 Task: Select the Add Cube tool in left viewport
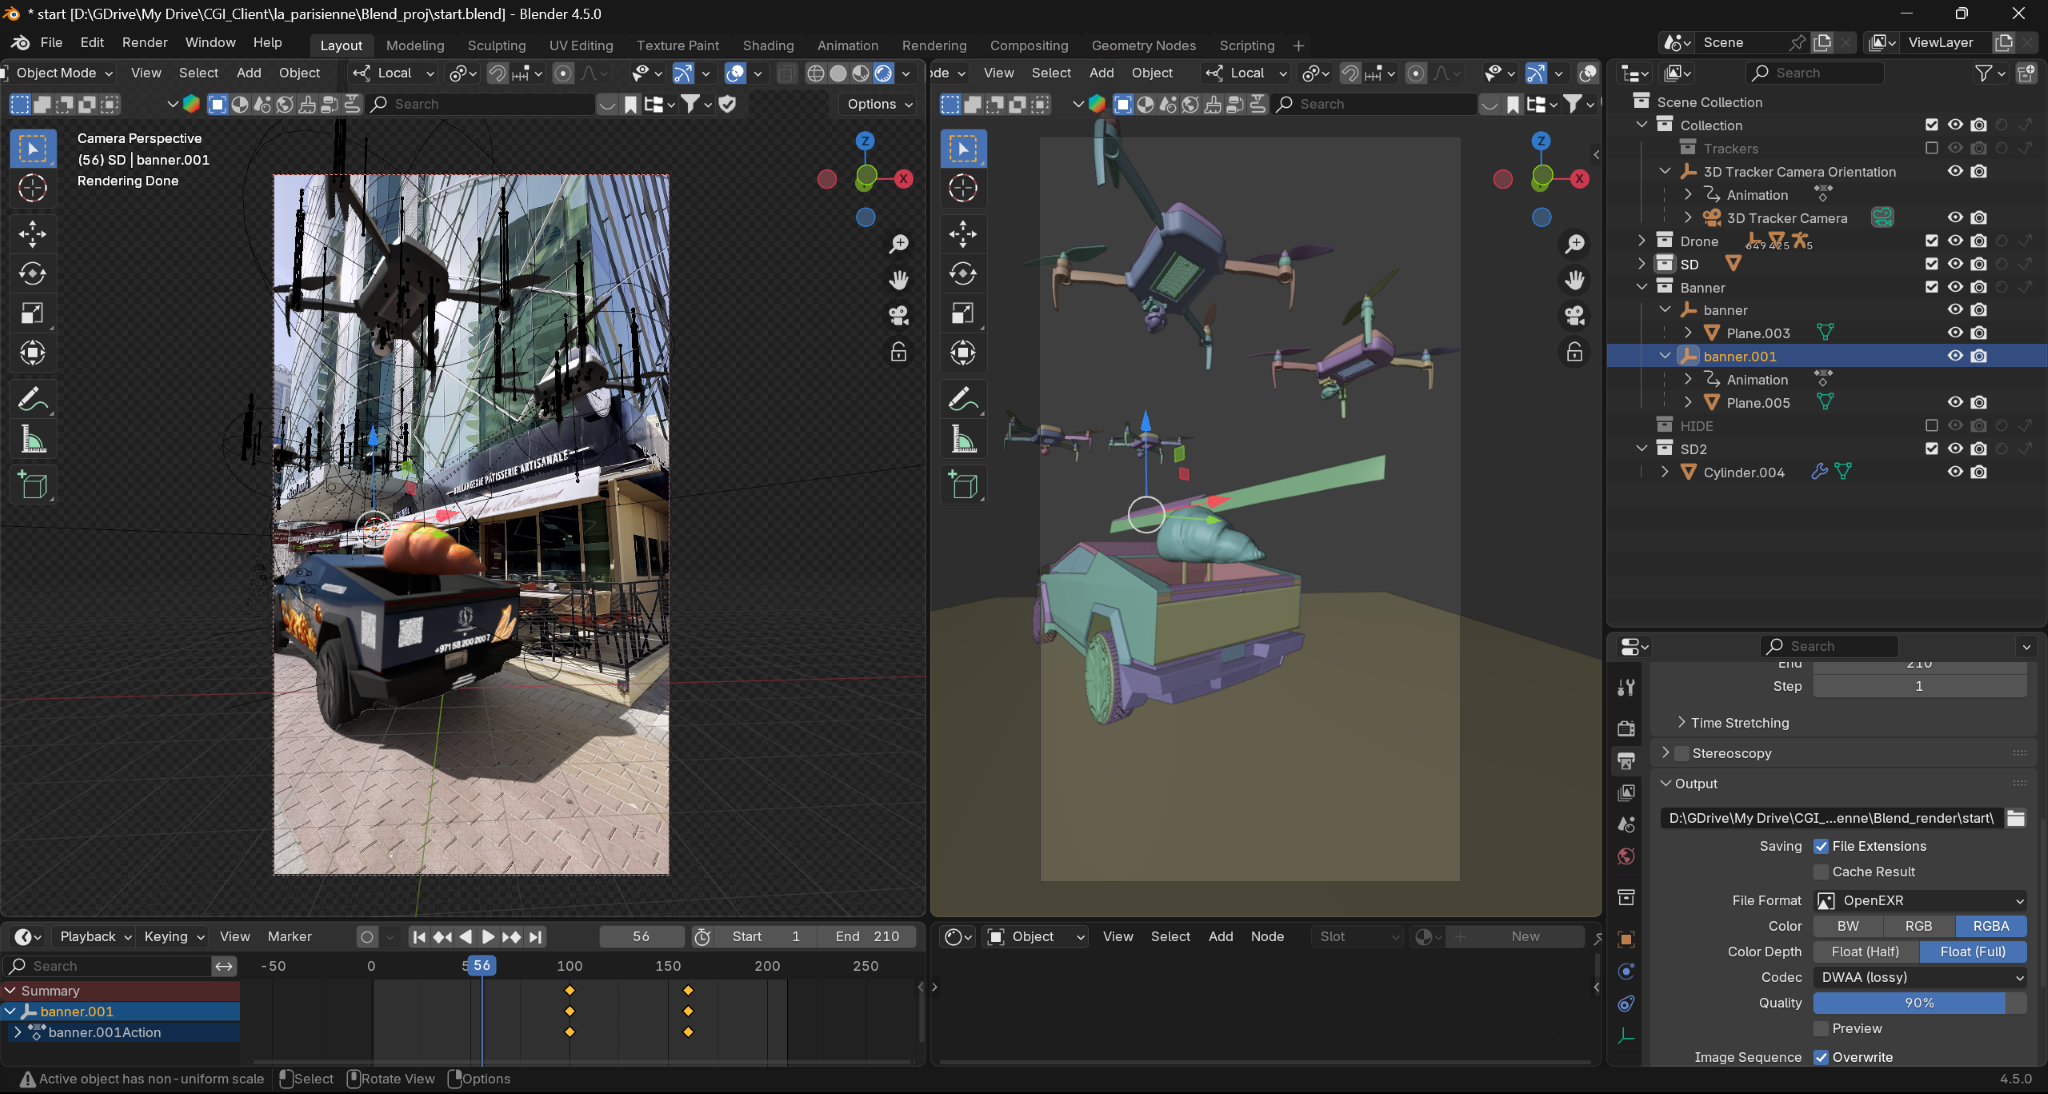coord(32,485)
